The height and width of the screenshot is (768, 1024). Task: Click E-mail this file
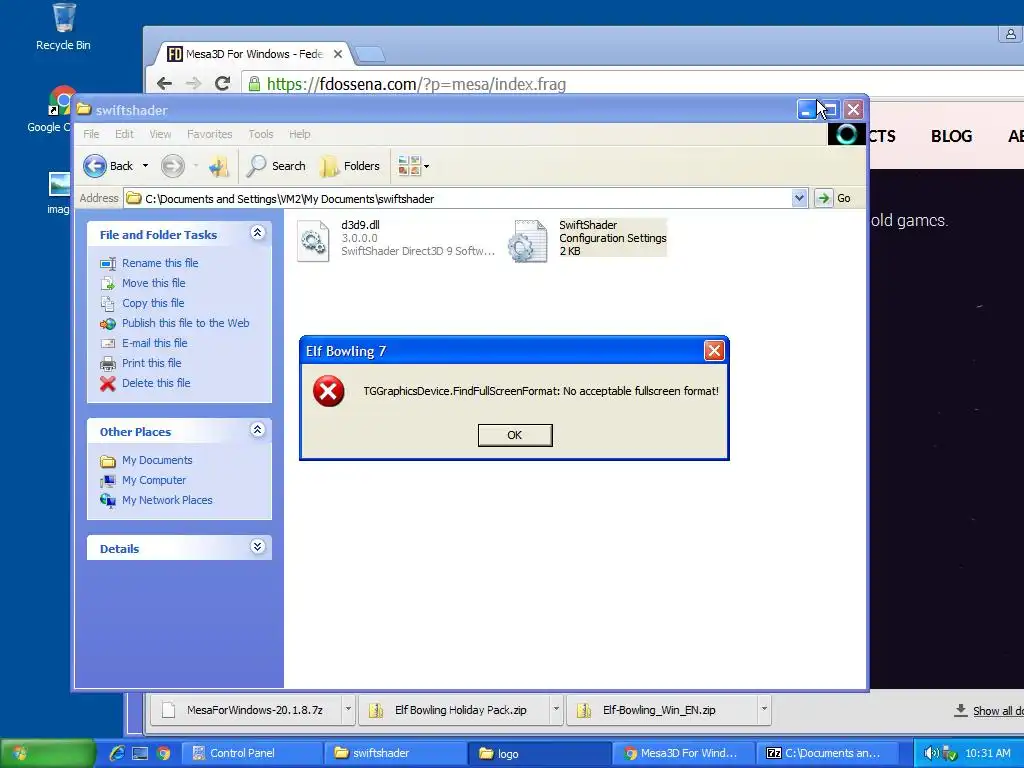[x=154, y=343]
